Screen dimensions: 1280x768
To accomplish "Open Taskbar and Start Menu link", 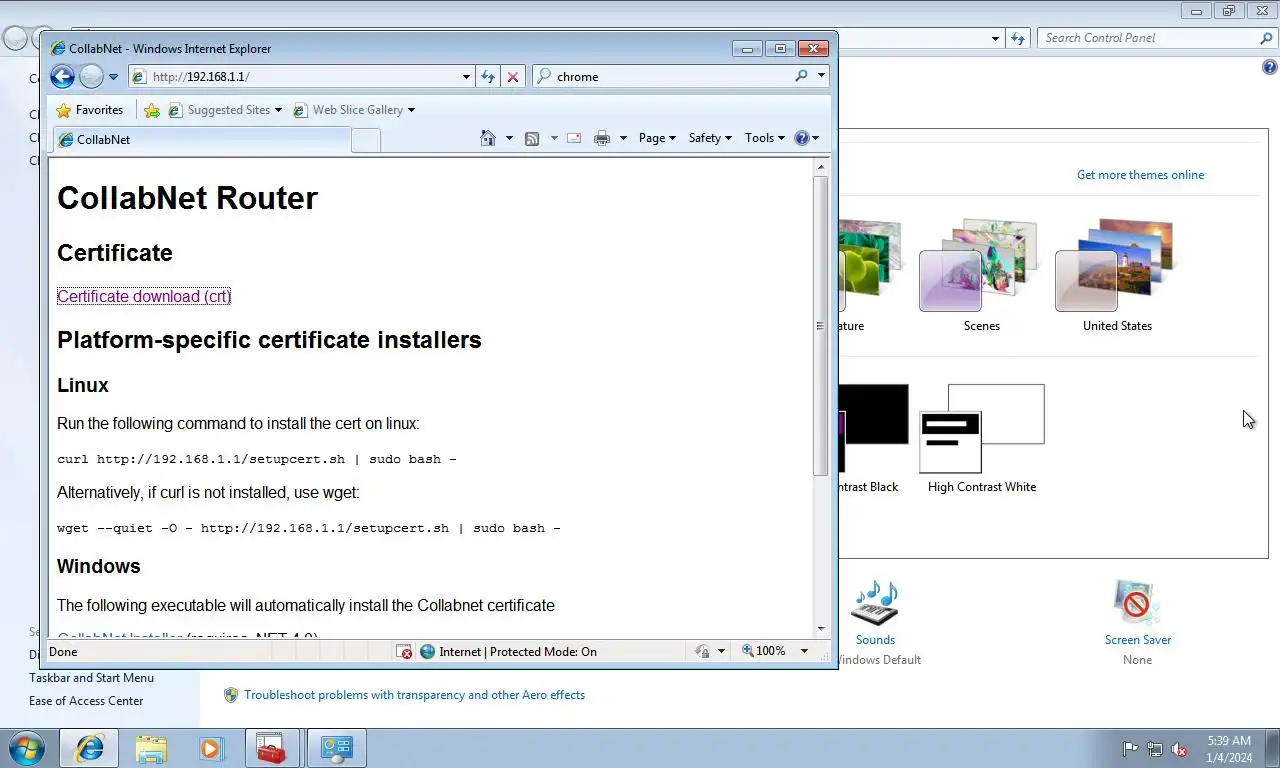I will pos(91,678).
